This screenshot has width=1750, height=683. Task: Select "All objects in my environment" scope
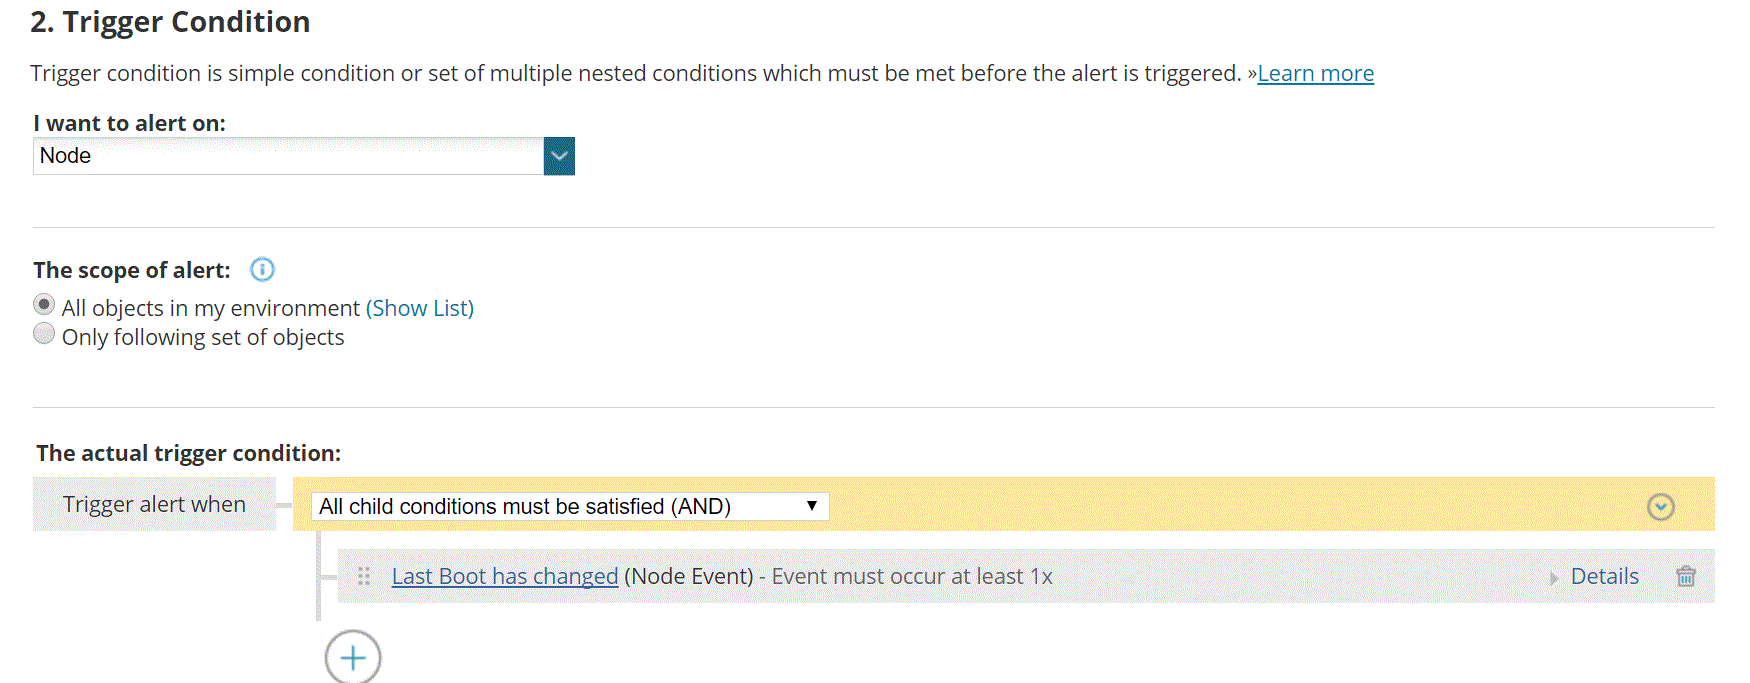[x=44, y=304]
